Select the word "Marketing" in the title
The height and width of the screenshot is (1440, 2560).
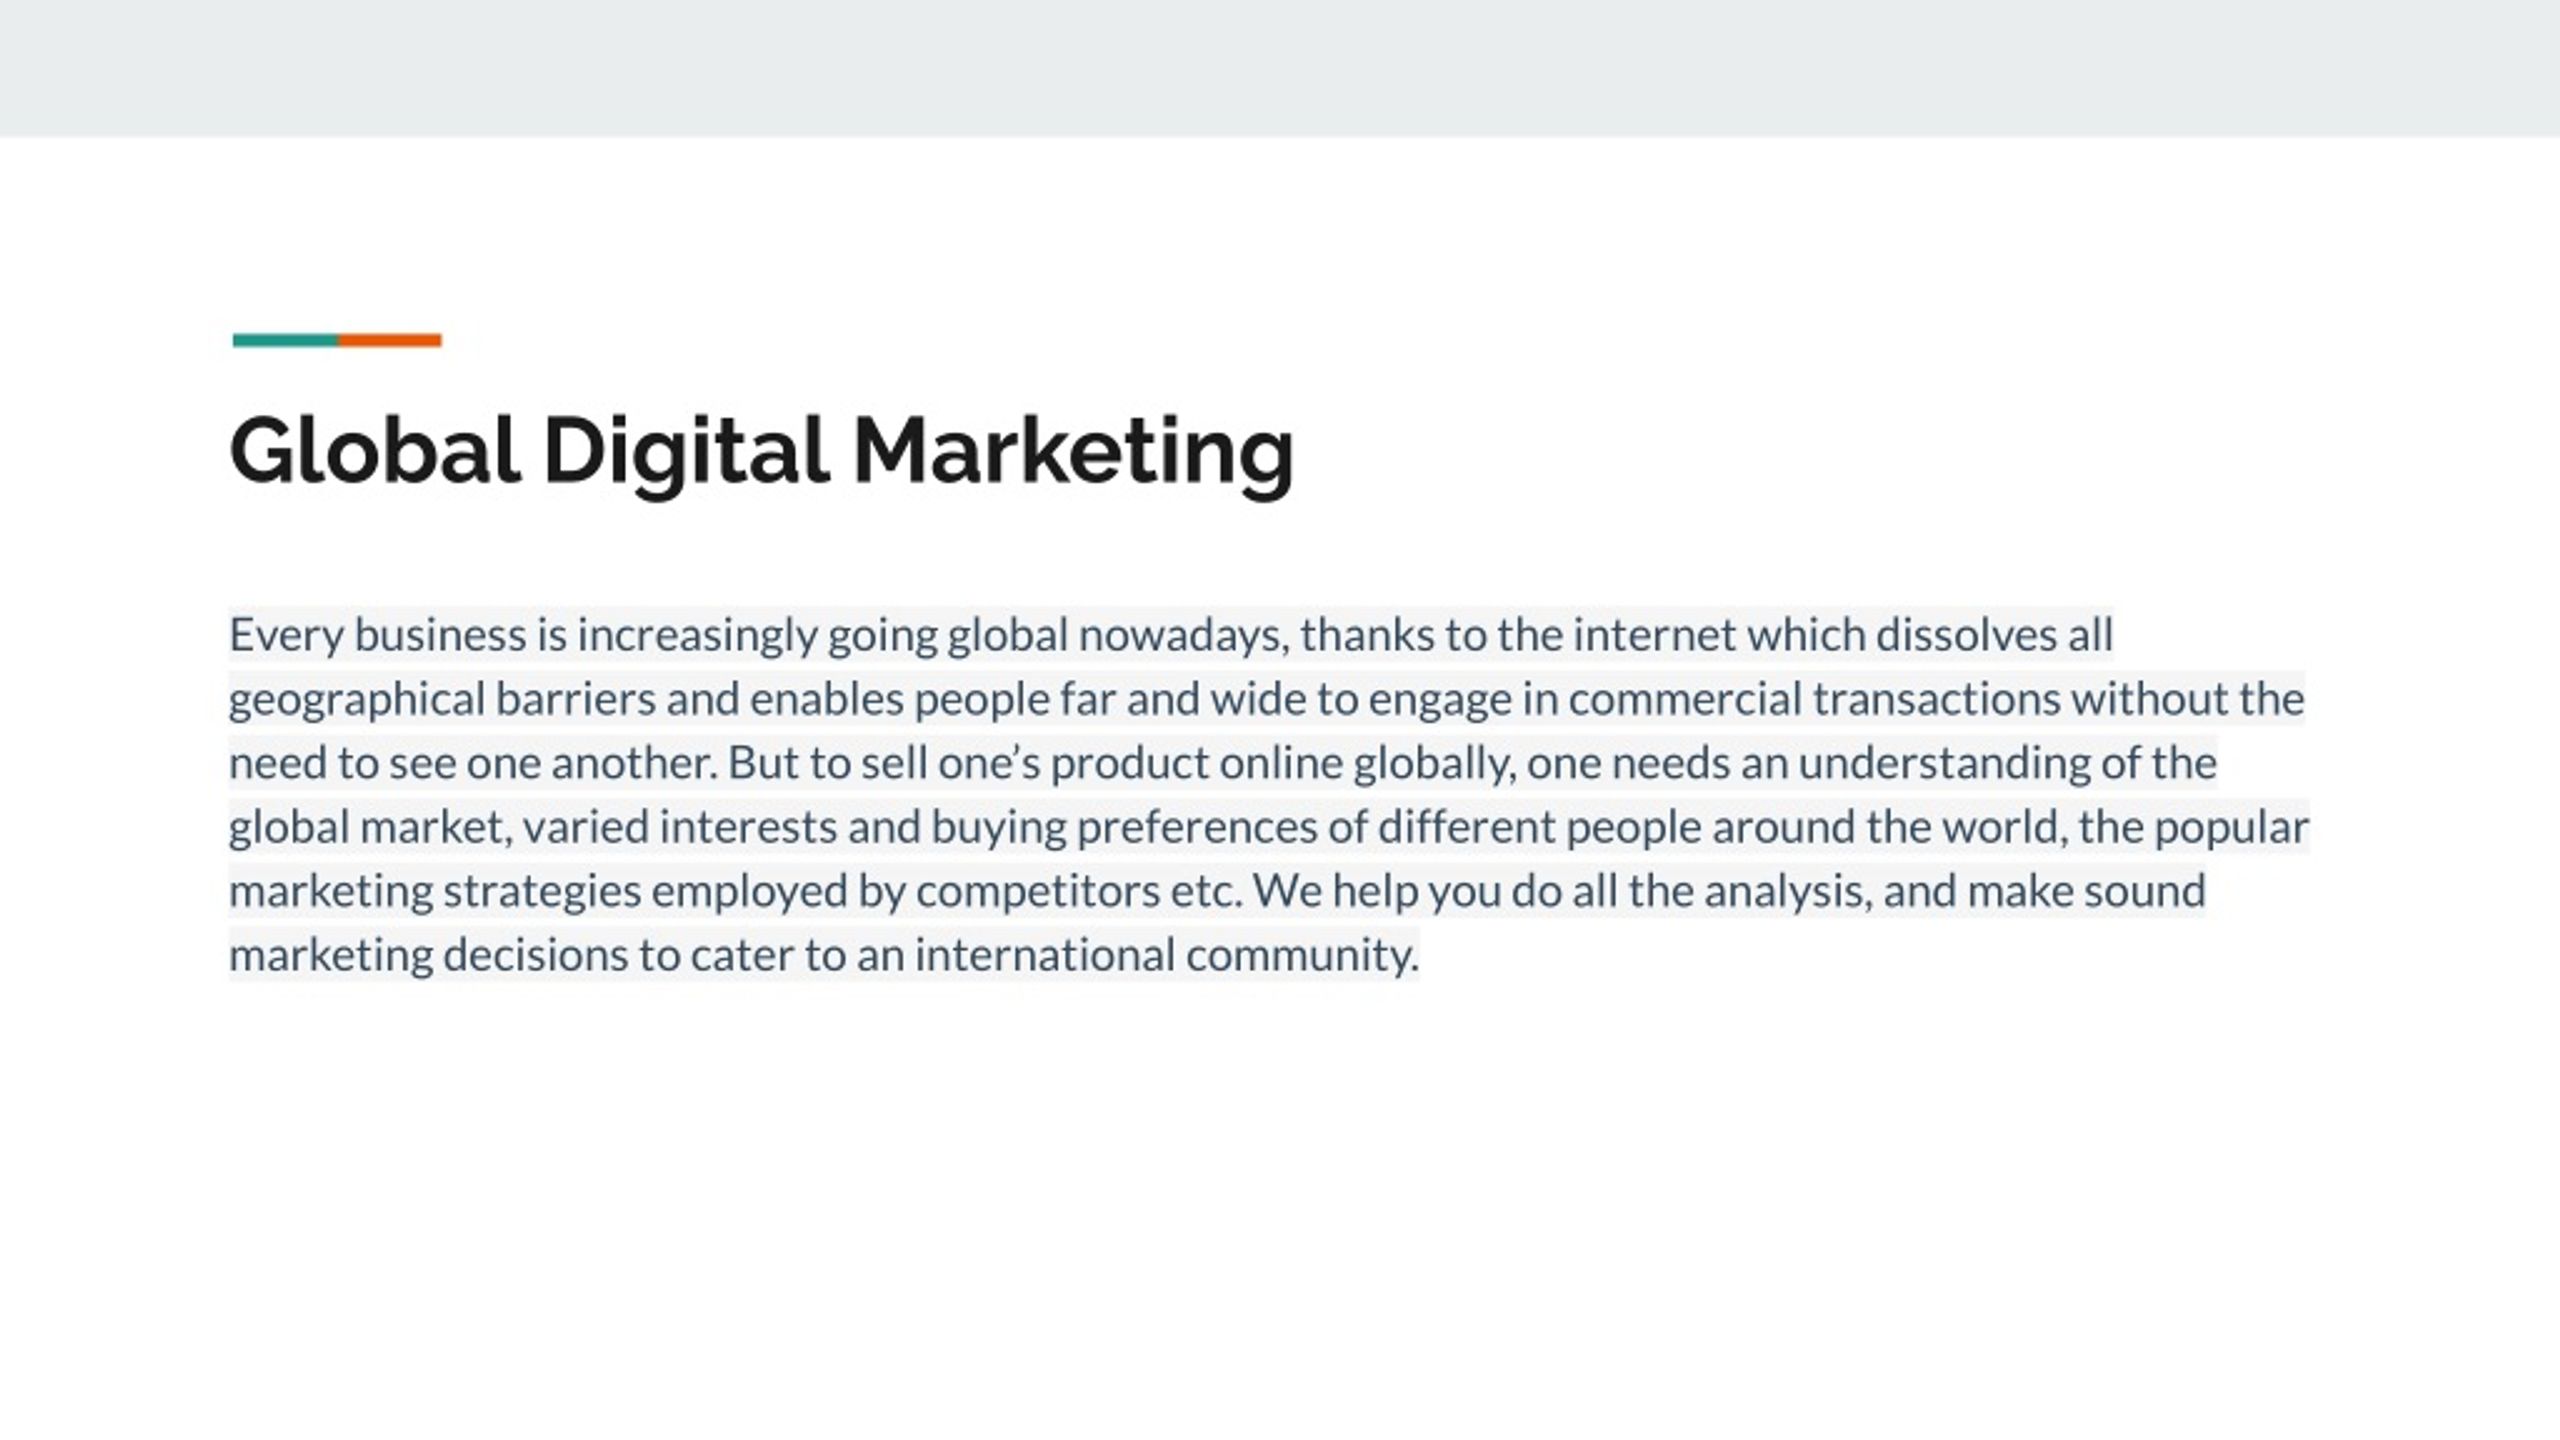tap(1073, 452)
